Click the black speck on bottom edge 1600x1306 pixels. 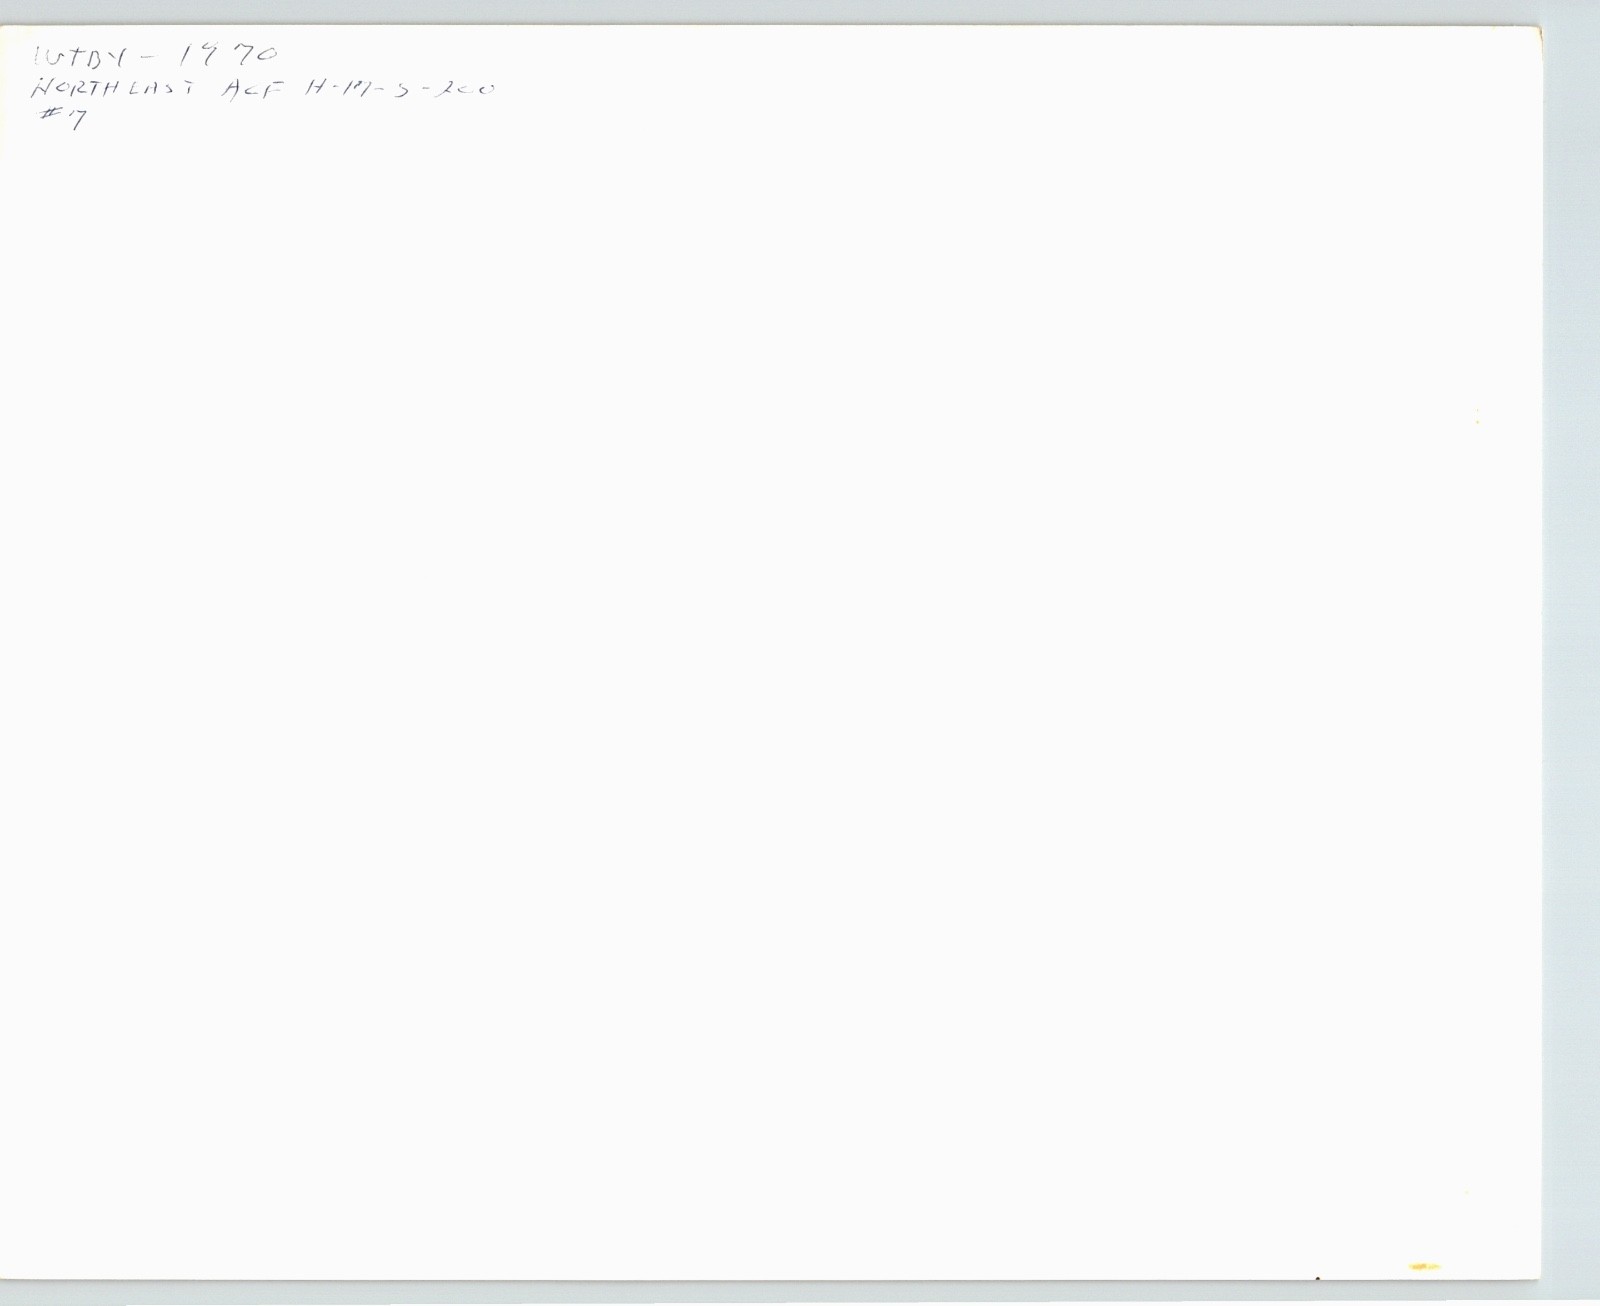click(1317, 1277)
